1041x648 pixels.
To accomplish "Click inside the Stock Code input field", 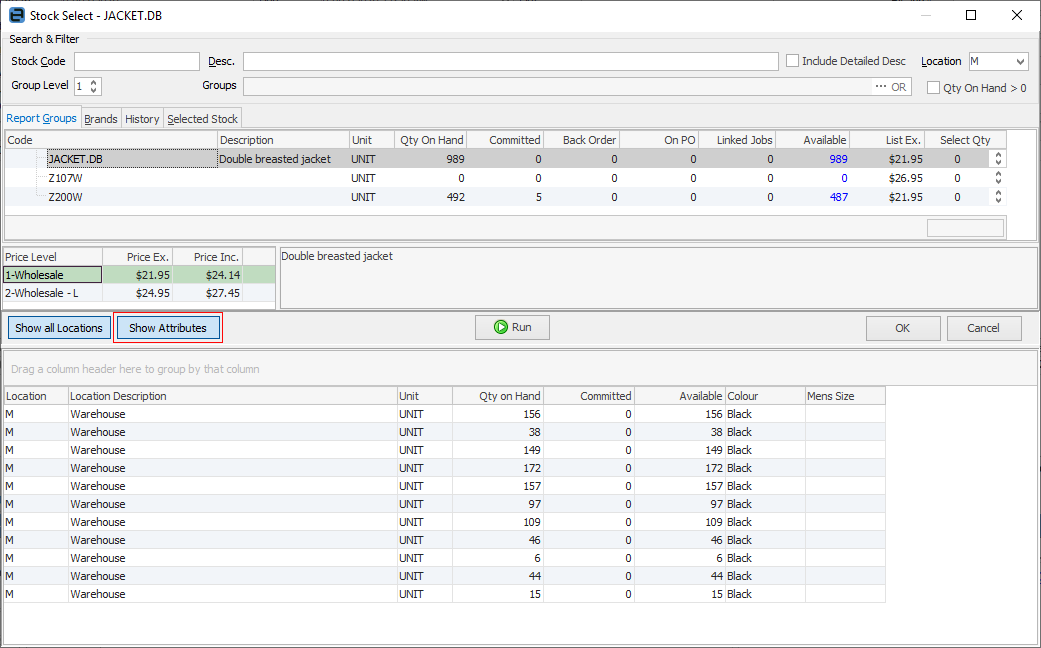I will (136, 60).
